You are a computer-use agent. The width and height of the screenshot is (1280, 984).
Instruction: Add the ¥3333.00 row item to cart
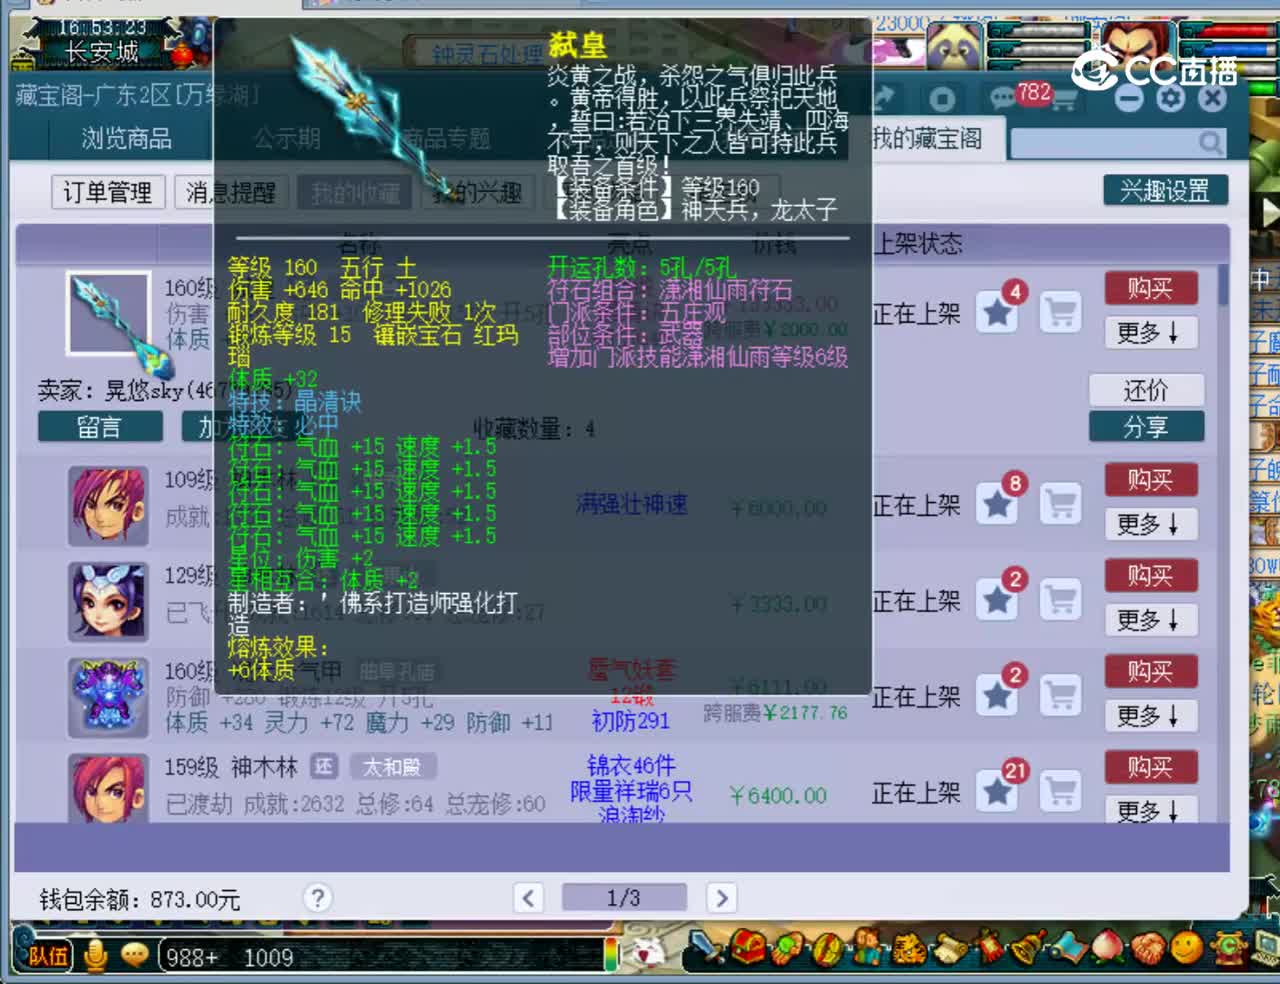pos(1061,600)
